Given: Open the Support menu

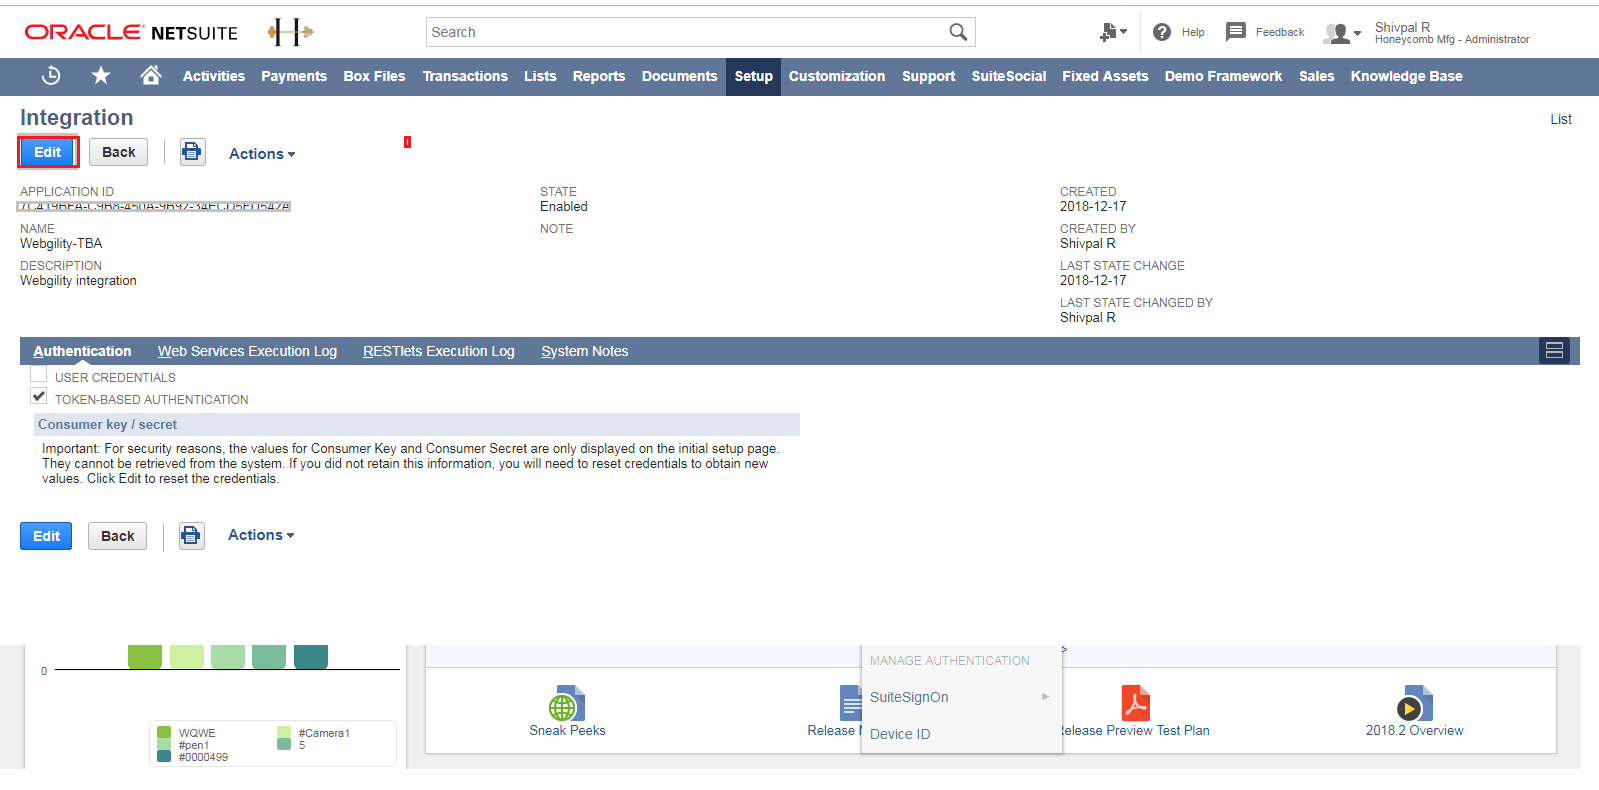Looking at the screenshot, I should pyautogui.click(x=929, y=76).
